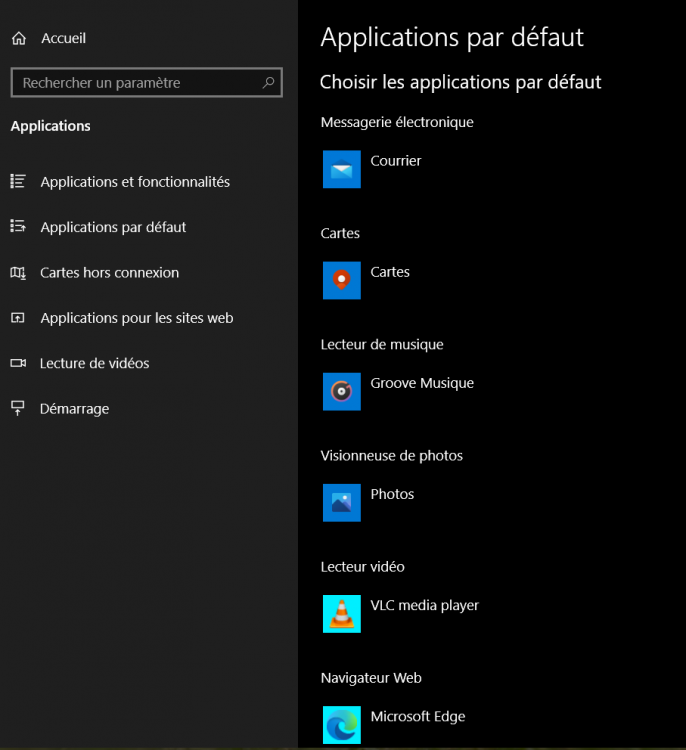The width and height of the screenshot is (686, 750).
Task: Open Cartes hors connexion page
Action: coord(110,273)
